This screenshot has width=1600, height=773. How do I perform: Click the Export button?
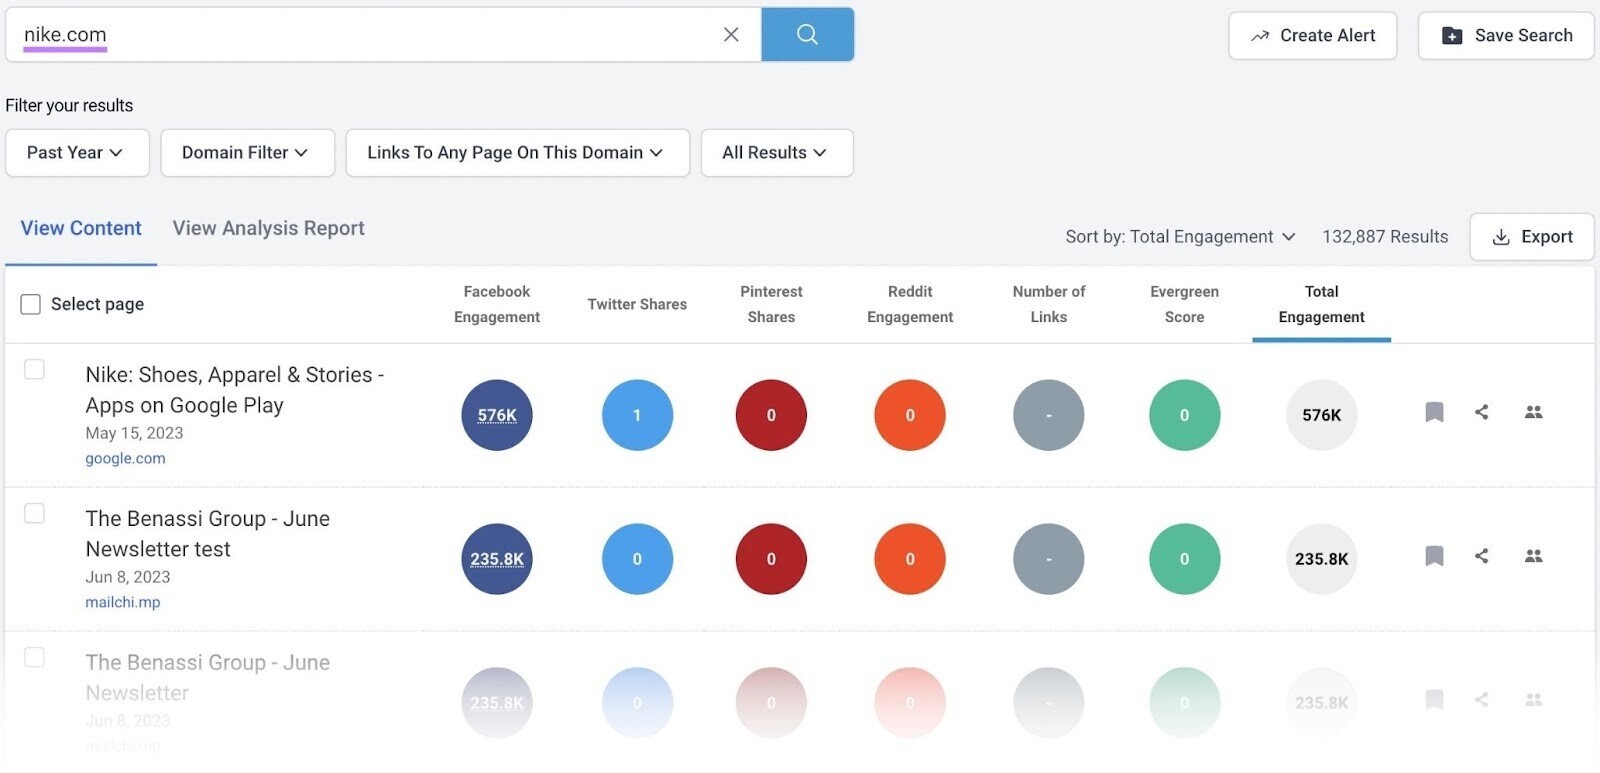(1532, 237)
